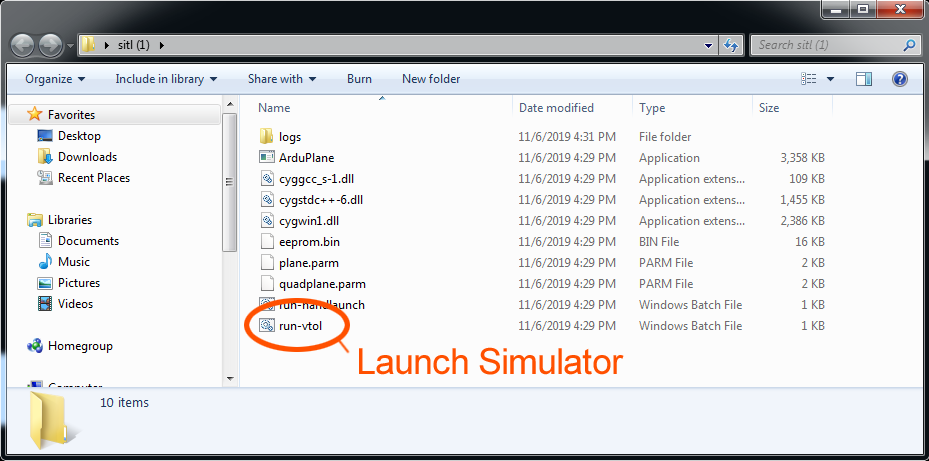Sort by the Name column header

pos(274,108)
